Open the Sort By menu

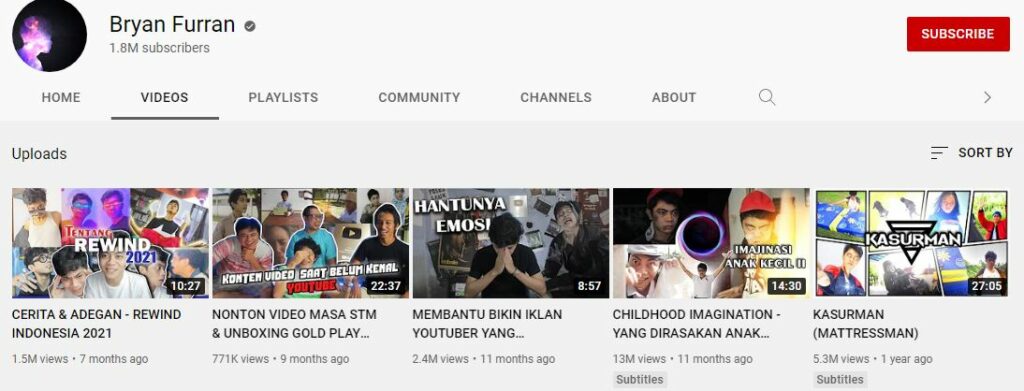click(971, 153)
